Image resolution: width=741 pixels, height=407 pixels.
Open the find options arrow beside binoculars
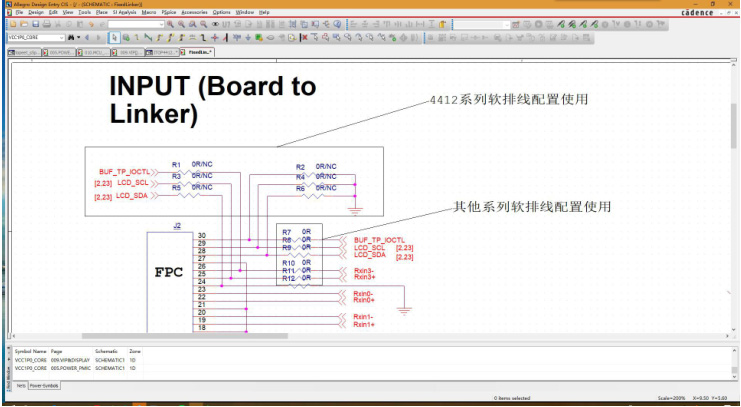point(78,37)
